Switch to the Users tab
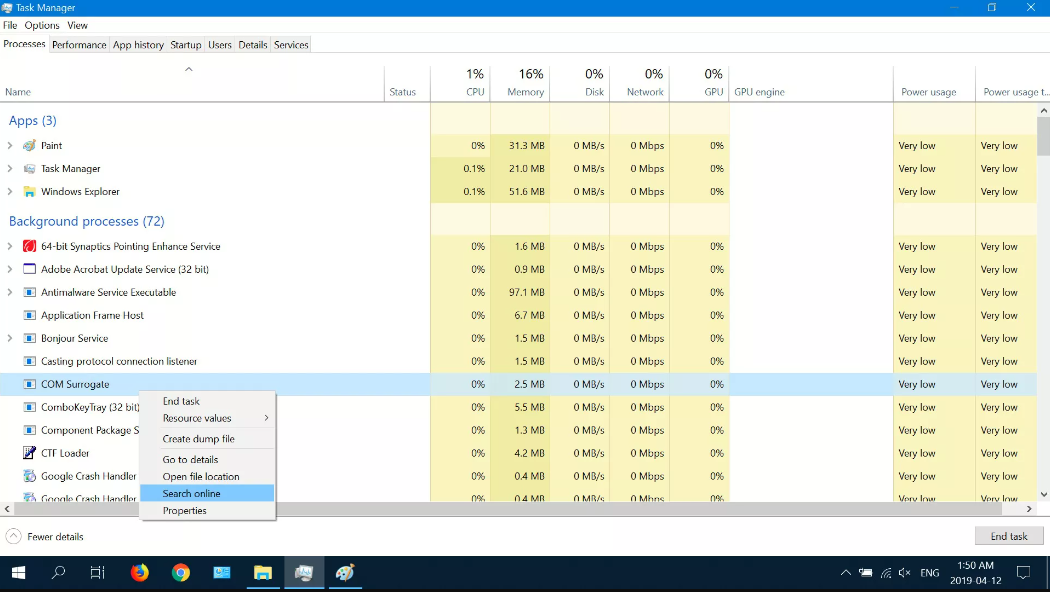The height and width of the screenshot is (592, 1050). pos(220,45)
